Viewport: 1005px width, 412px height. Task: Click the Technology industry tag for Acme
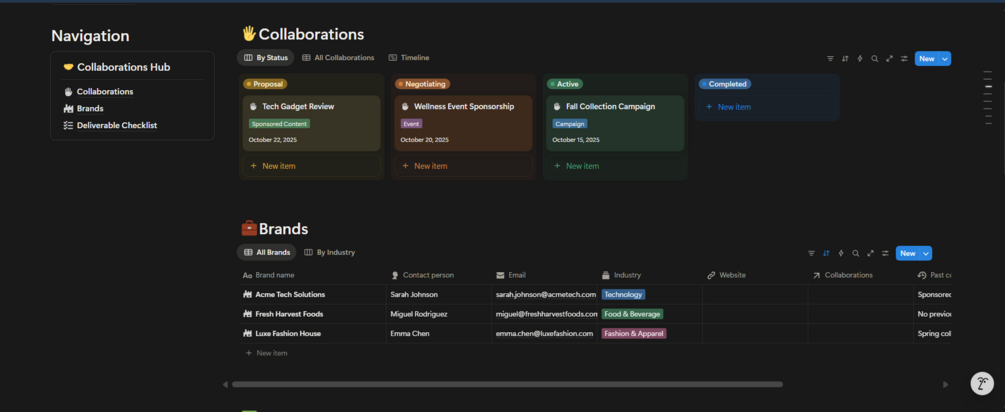tap(623, 295)
